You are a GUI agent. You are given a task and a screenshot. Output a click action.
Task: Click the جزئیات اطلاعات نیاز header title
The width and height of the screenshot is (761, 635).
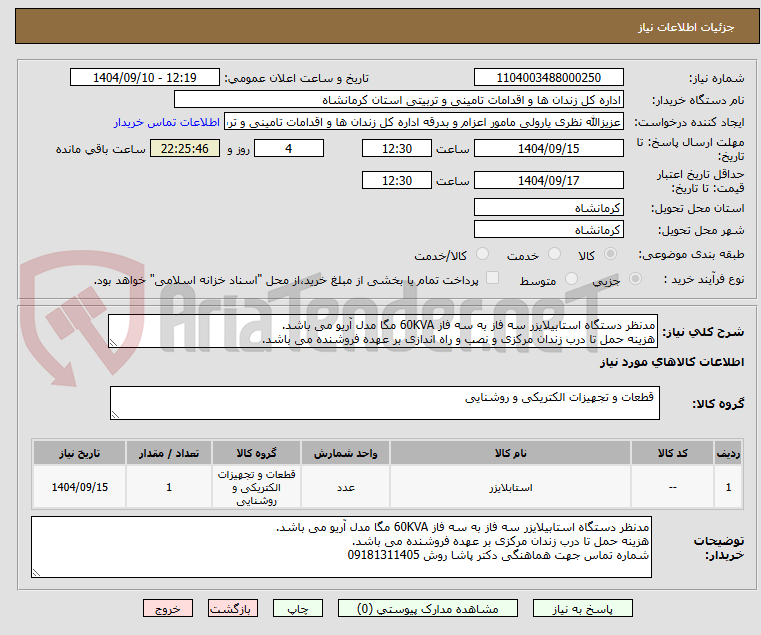click(x=686, y=27)
